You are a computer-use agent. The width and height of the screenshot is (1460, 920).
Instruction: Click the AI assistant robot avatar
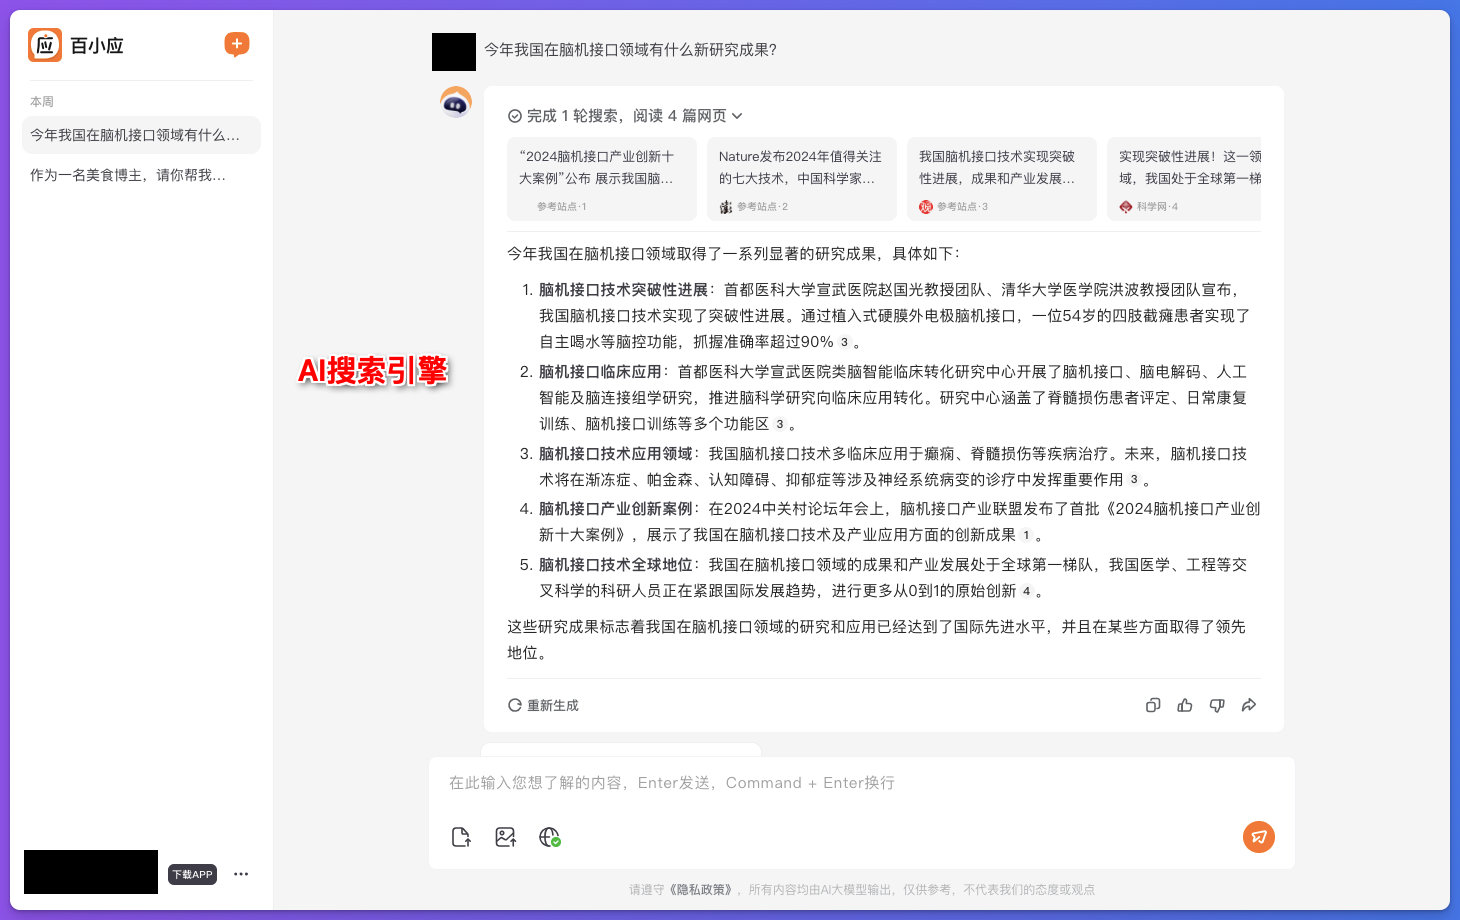pos(456,102)
